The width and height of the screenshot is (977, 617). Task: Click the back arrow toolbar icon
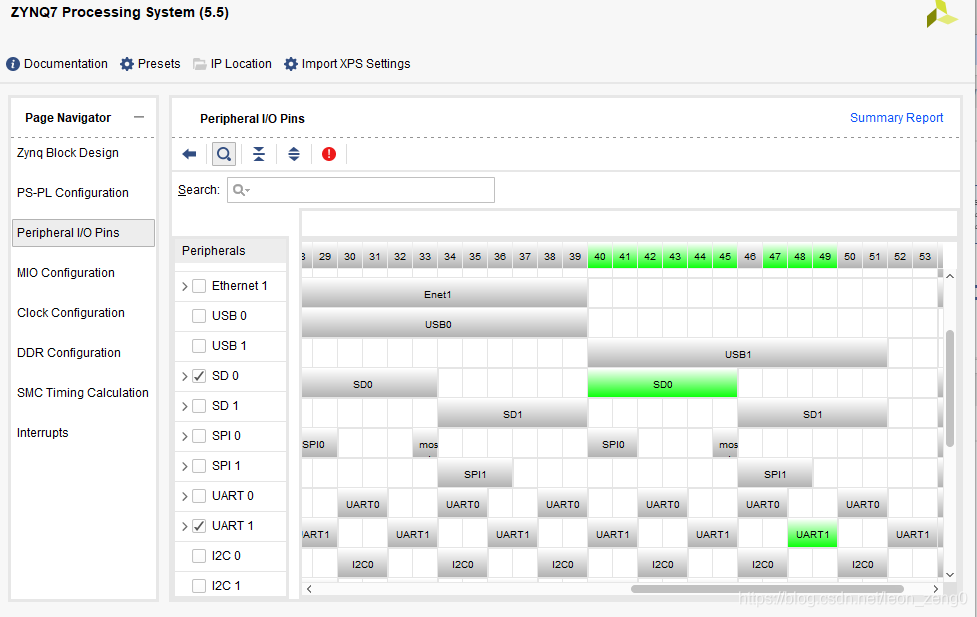click(189, 154)
